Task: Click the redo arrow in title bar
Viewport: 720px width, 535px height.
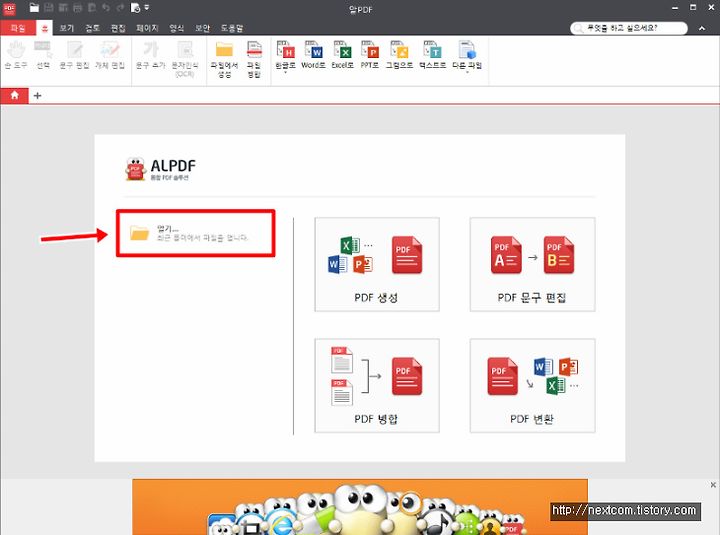Action: [x=120, y=7]
